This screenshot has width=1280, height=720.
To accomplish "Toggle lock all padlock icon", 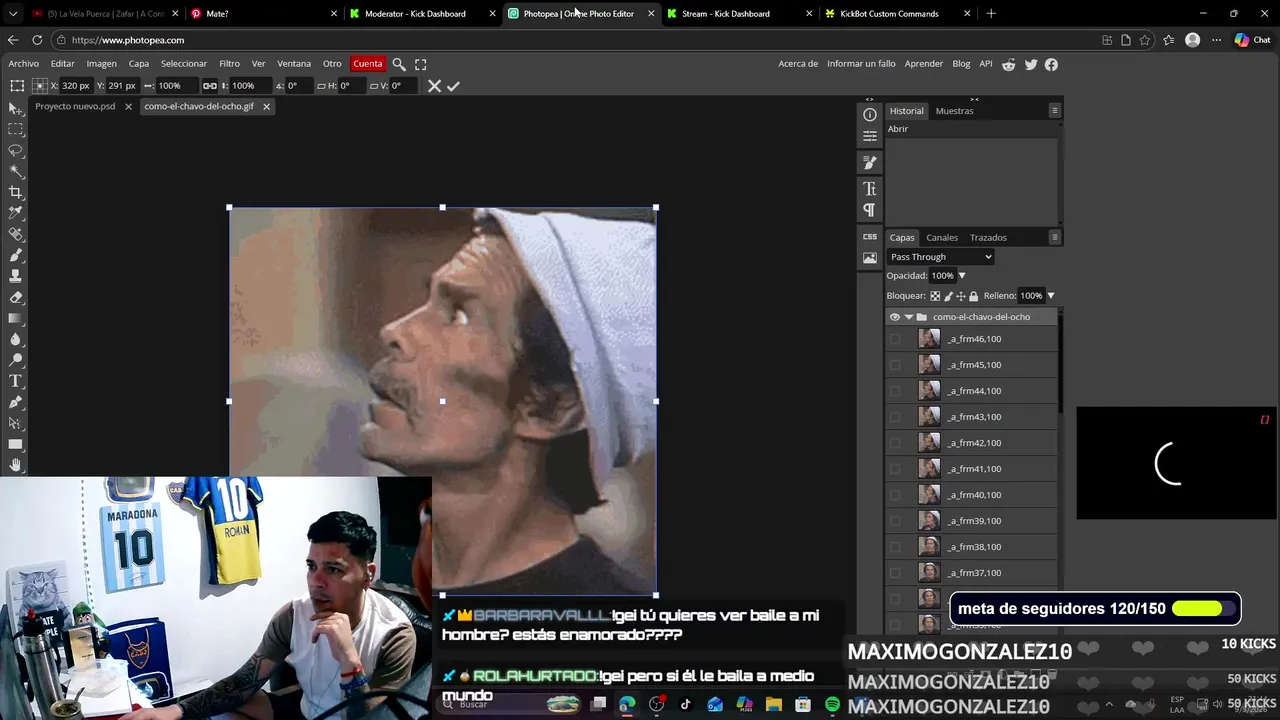I will [x=973, y=296].
